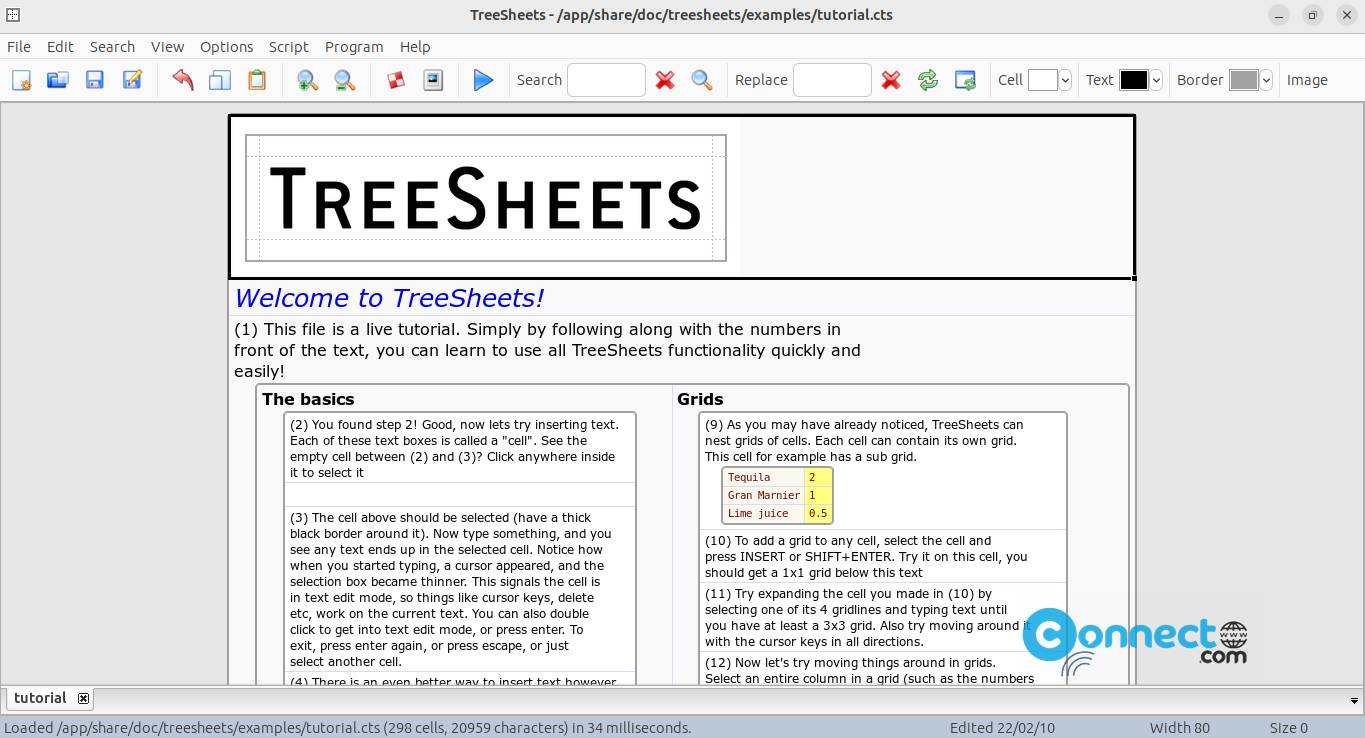Open the Cell color dropdown arrow
The height and width of the screenshot is (738, 1365).
[x=1065, y=80]
